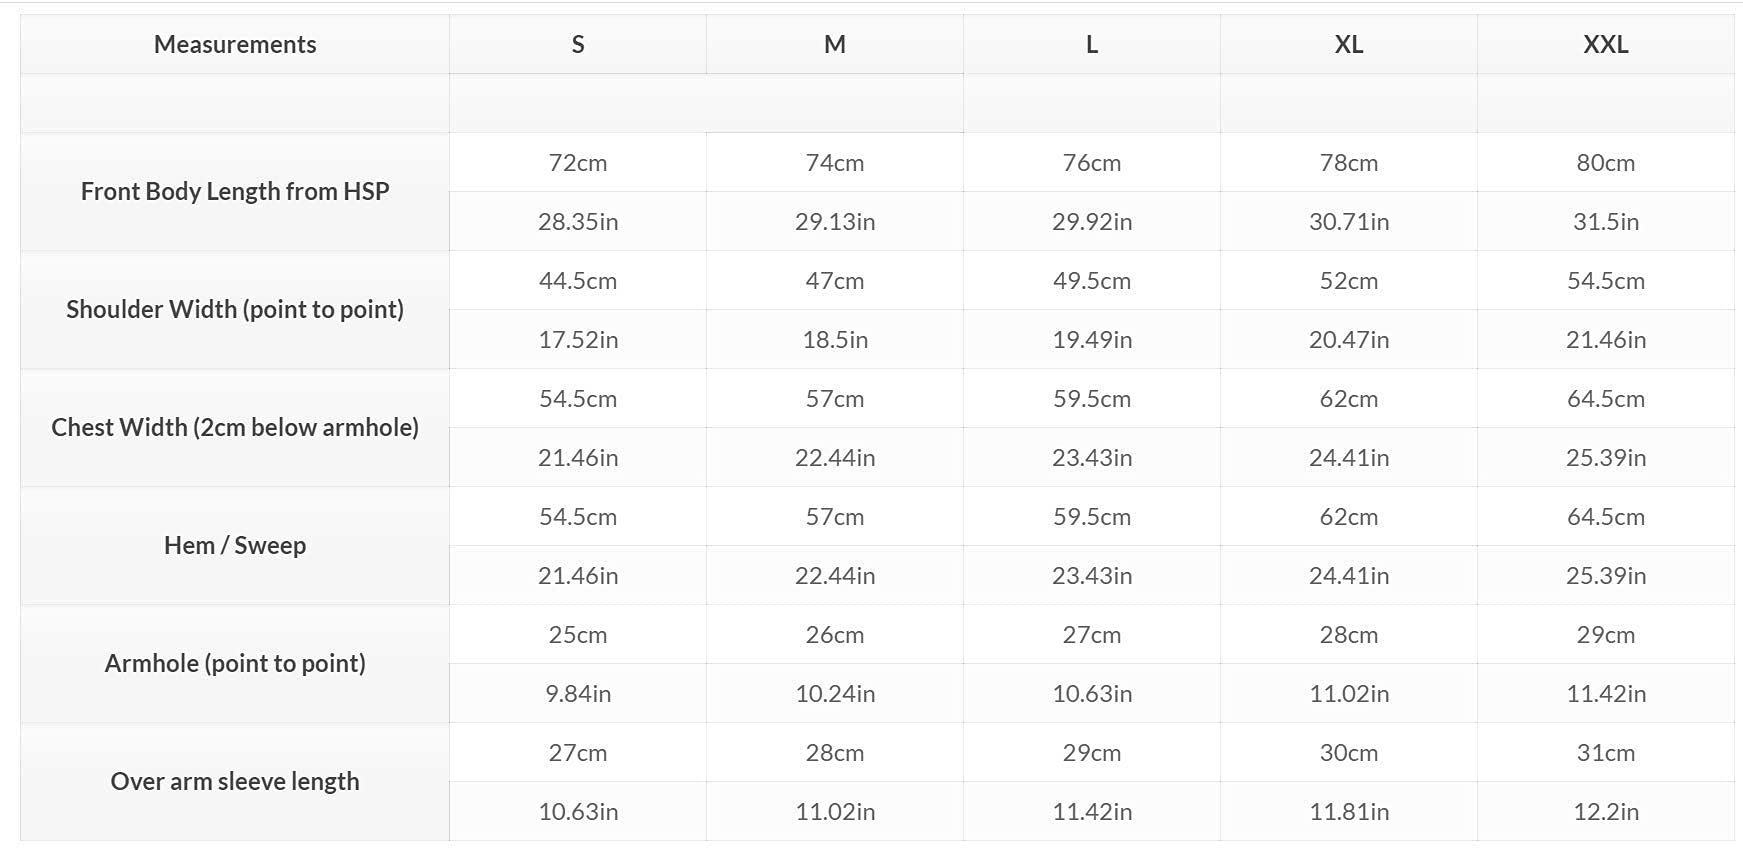1743x855 pixels.
Task: Click the Measurements column header
Action: tap(235, 44)
